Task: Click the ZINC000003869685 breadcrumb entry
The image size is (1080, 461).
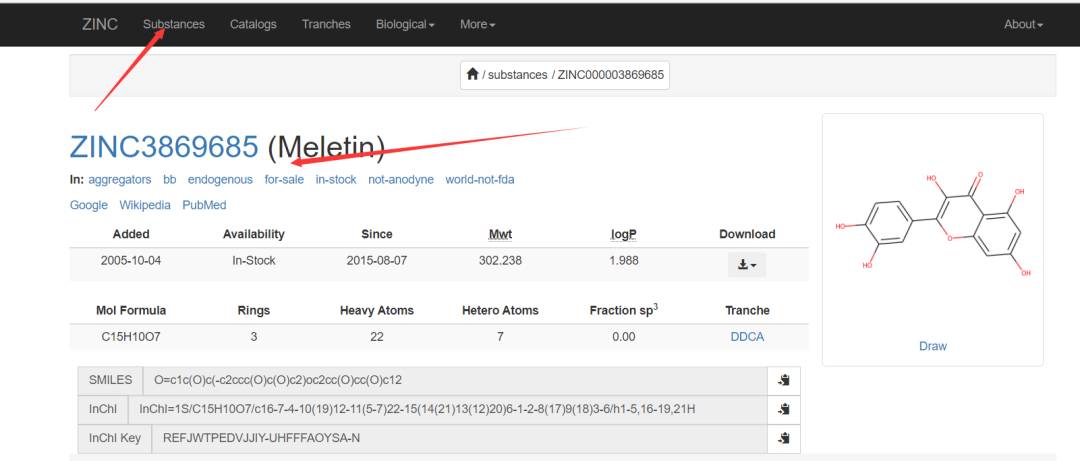Action: point(610,75)
